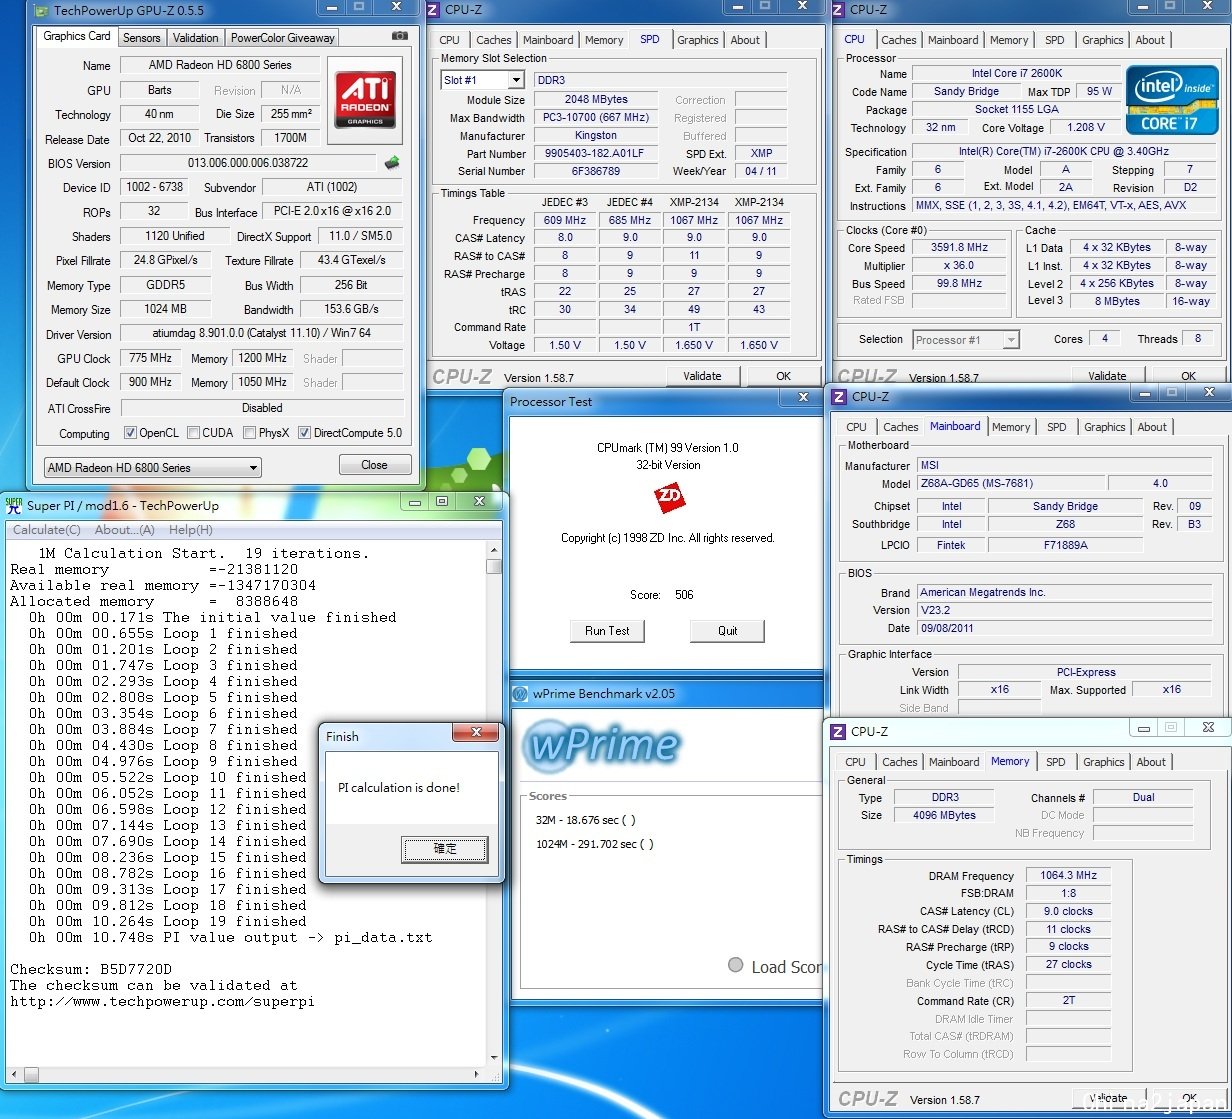This screenshot has width=1232, height=1119.
Task: Click the GPU Clock 775 MHz field
Action: click(x=150, y=358)
